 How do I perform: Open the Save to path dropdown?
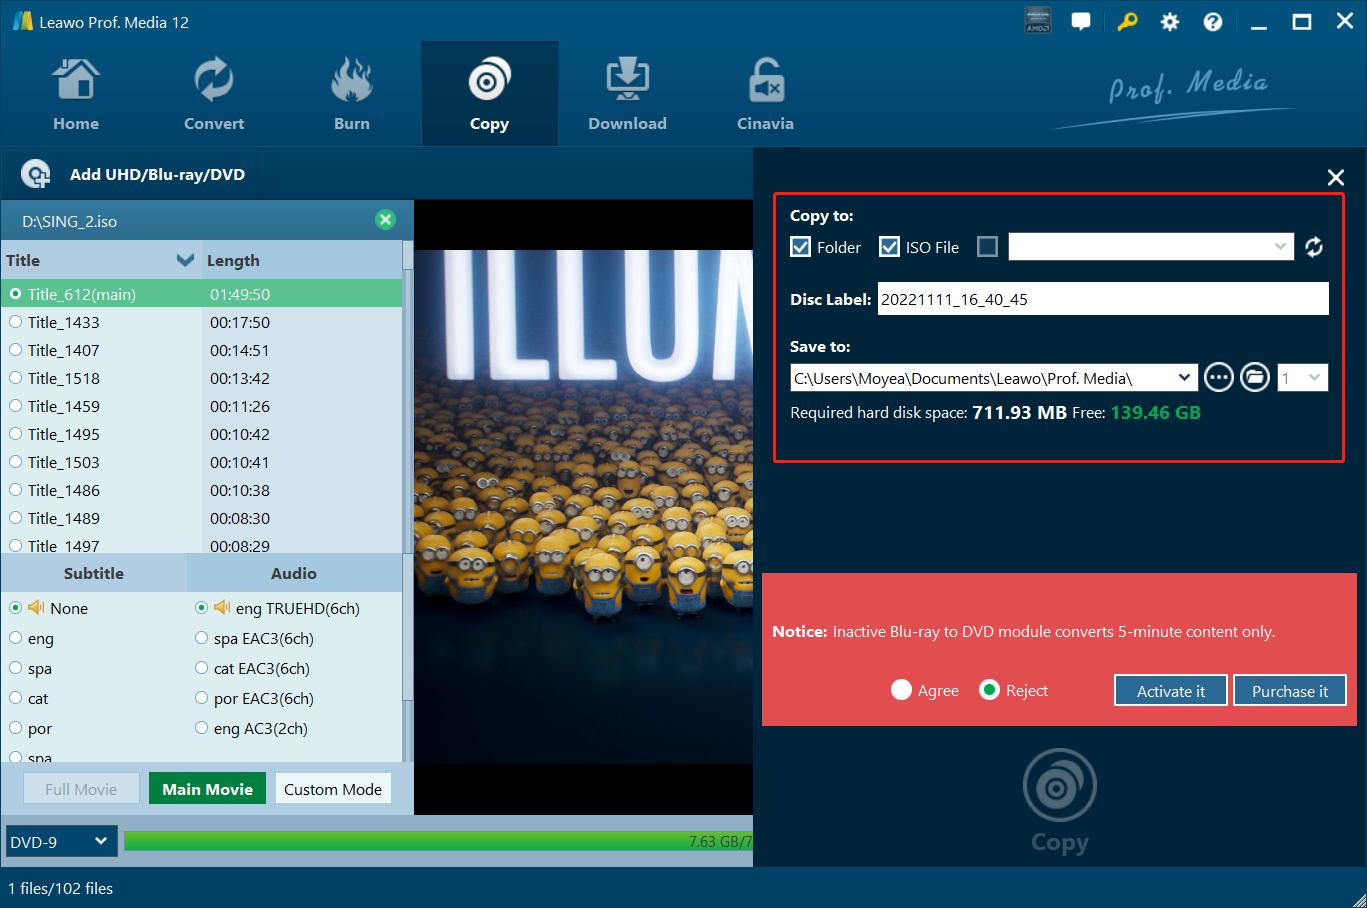coord(1184,378)
